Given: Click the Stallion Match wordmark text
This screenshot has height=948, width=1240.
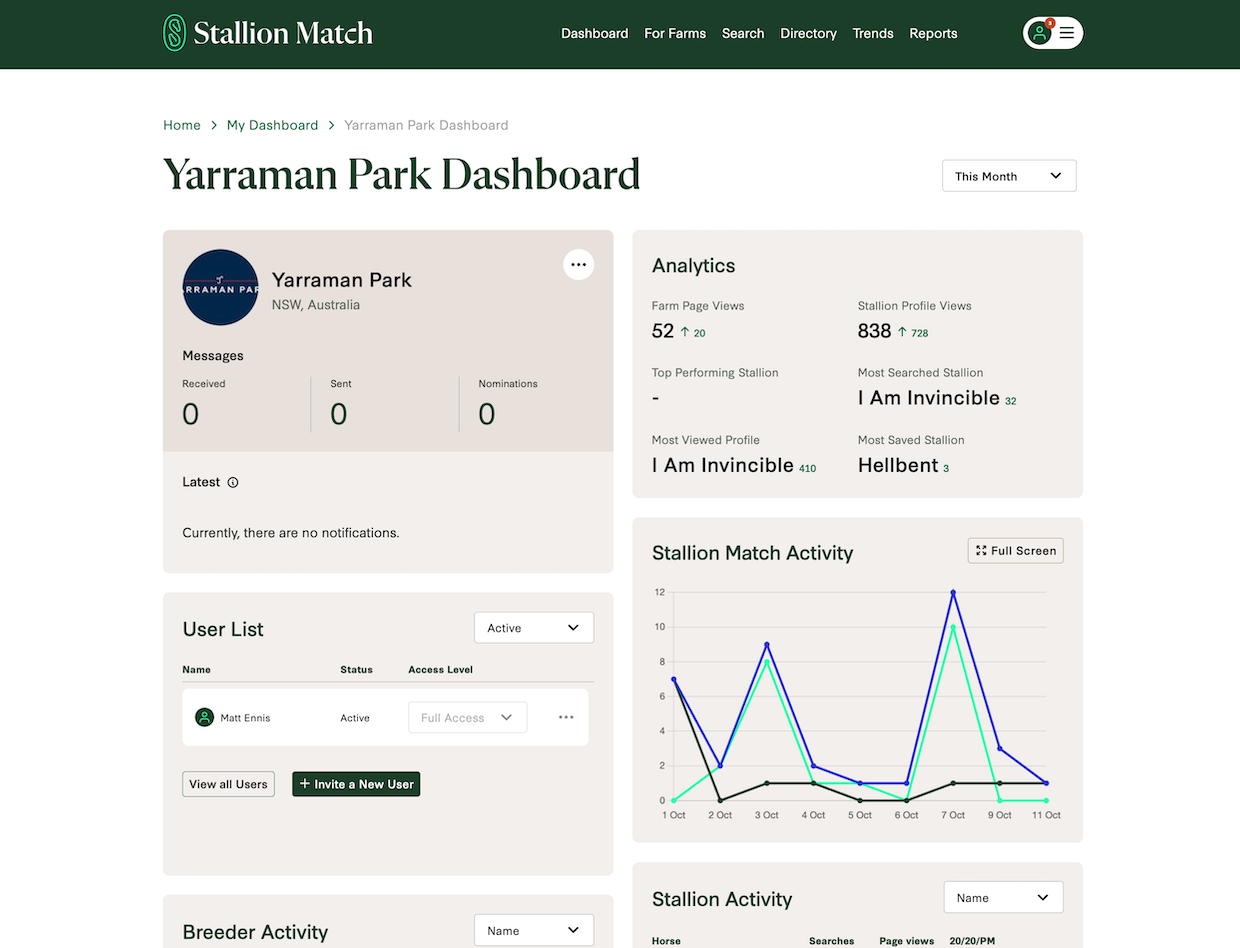Looking at the screenshot, I should [283, 33].
